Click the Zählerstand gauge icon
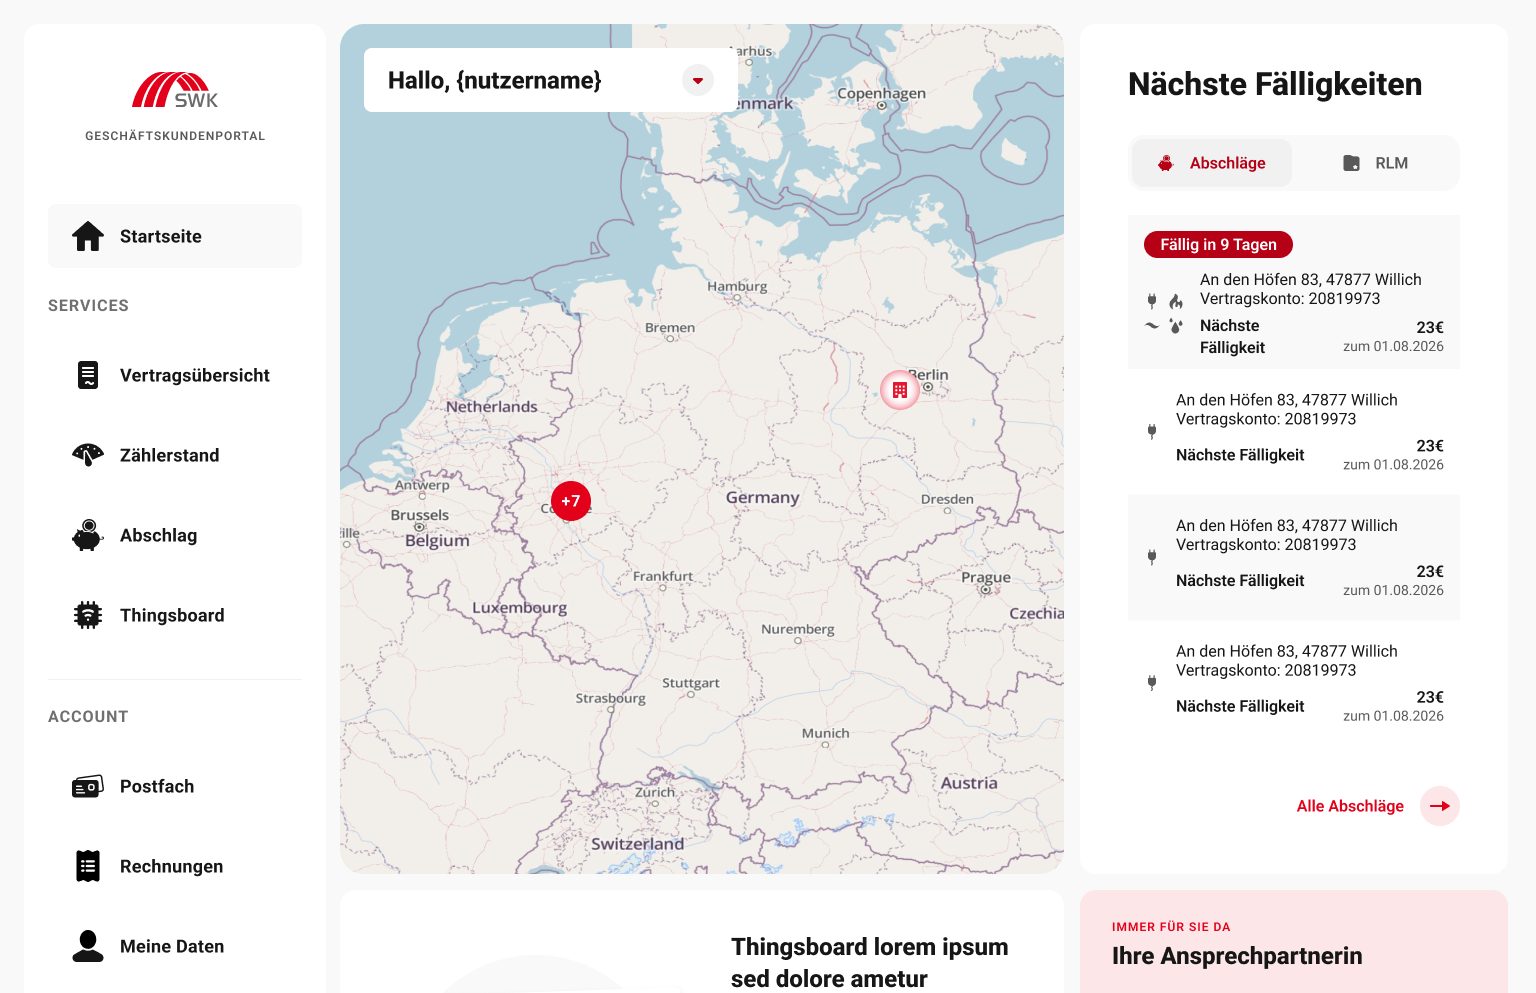The width and height of the screenshot is (1536, 993). point(88,455)
